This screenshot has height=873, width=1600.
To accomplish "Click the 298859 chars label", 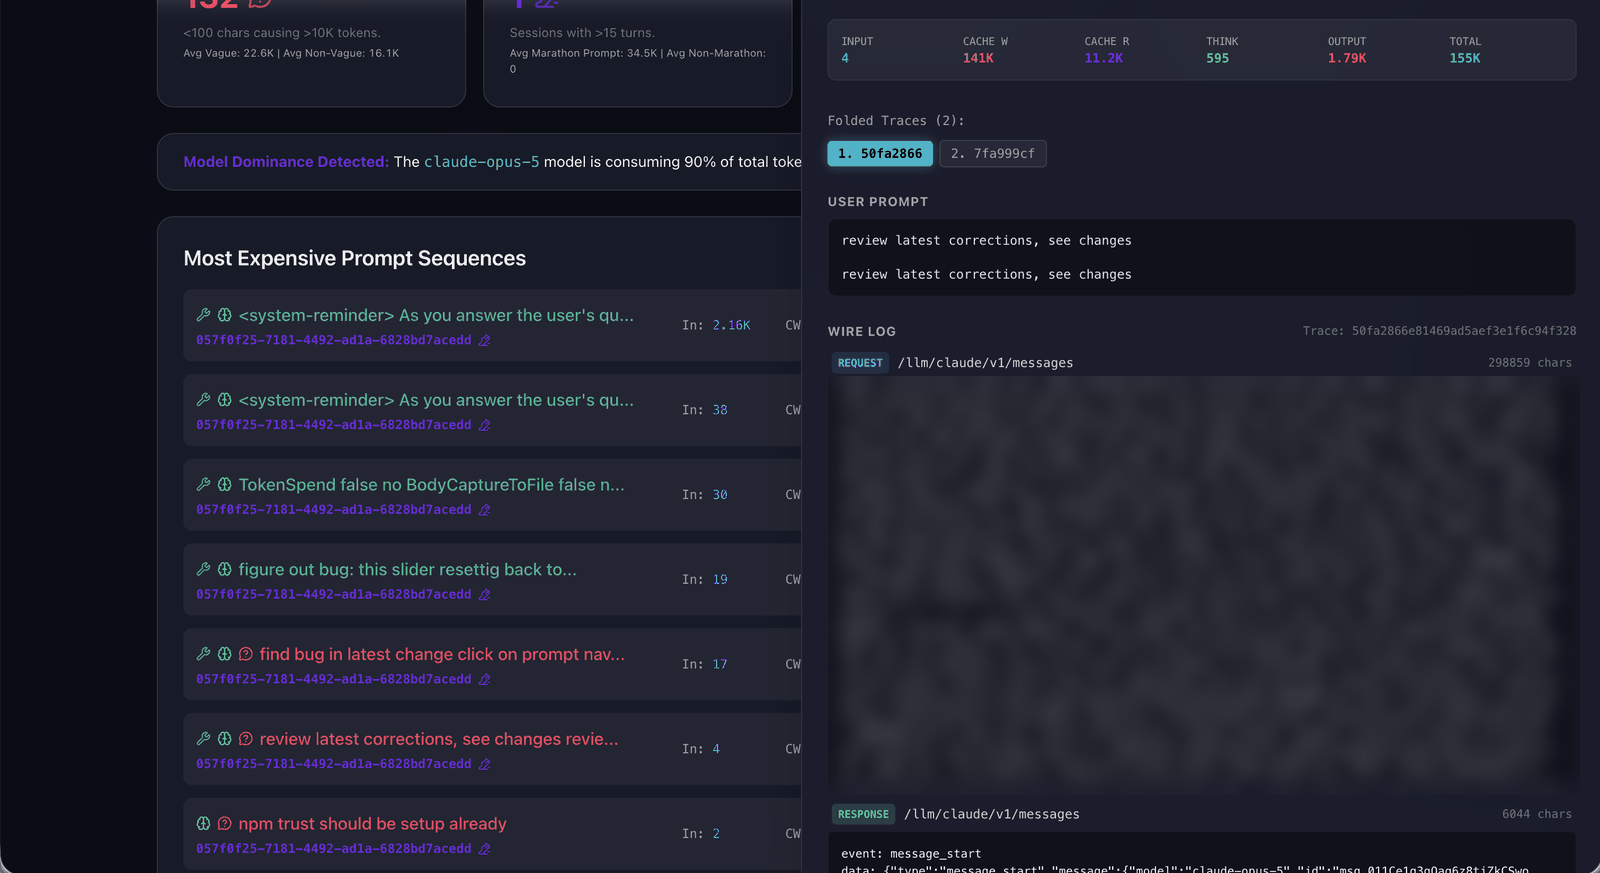I will (x=1530, y=363).
